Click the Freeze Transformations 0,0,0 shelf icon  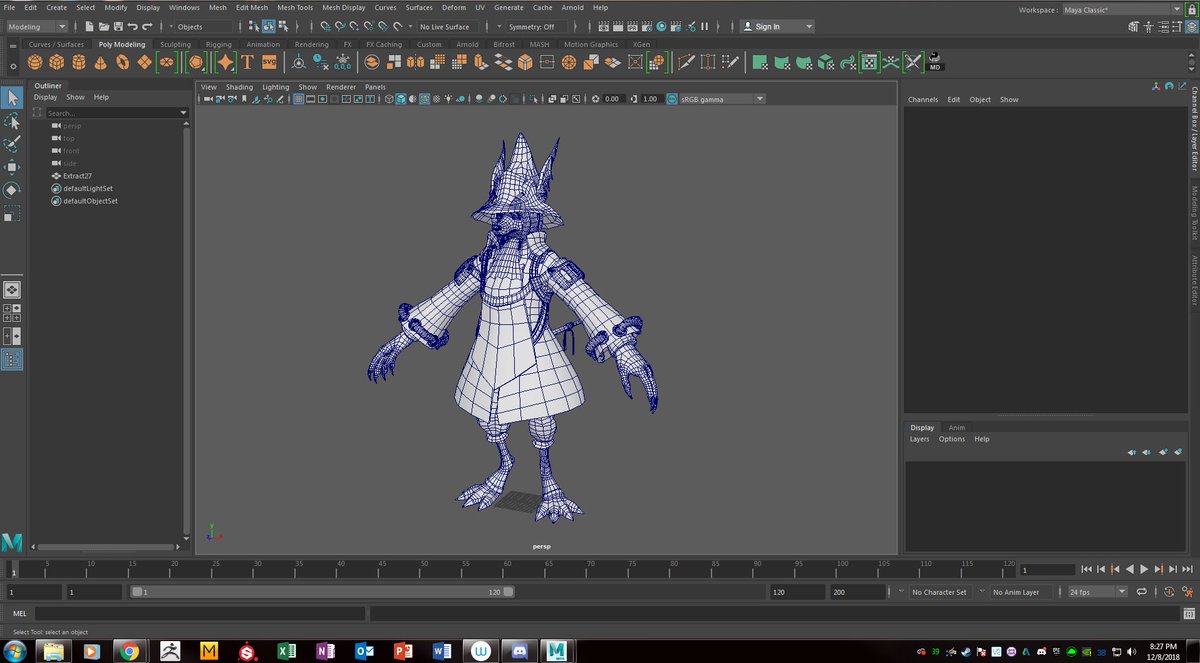[x=343, y=62]
